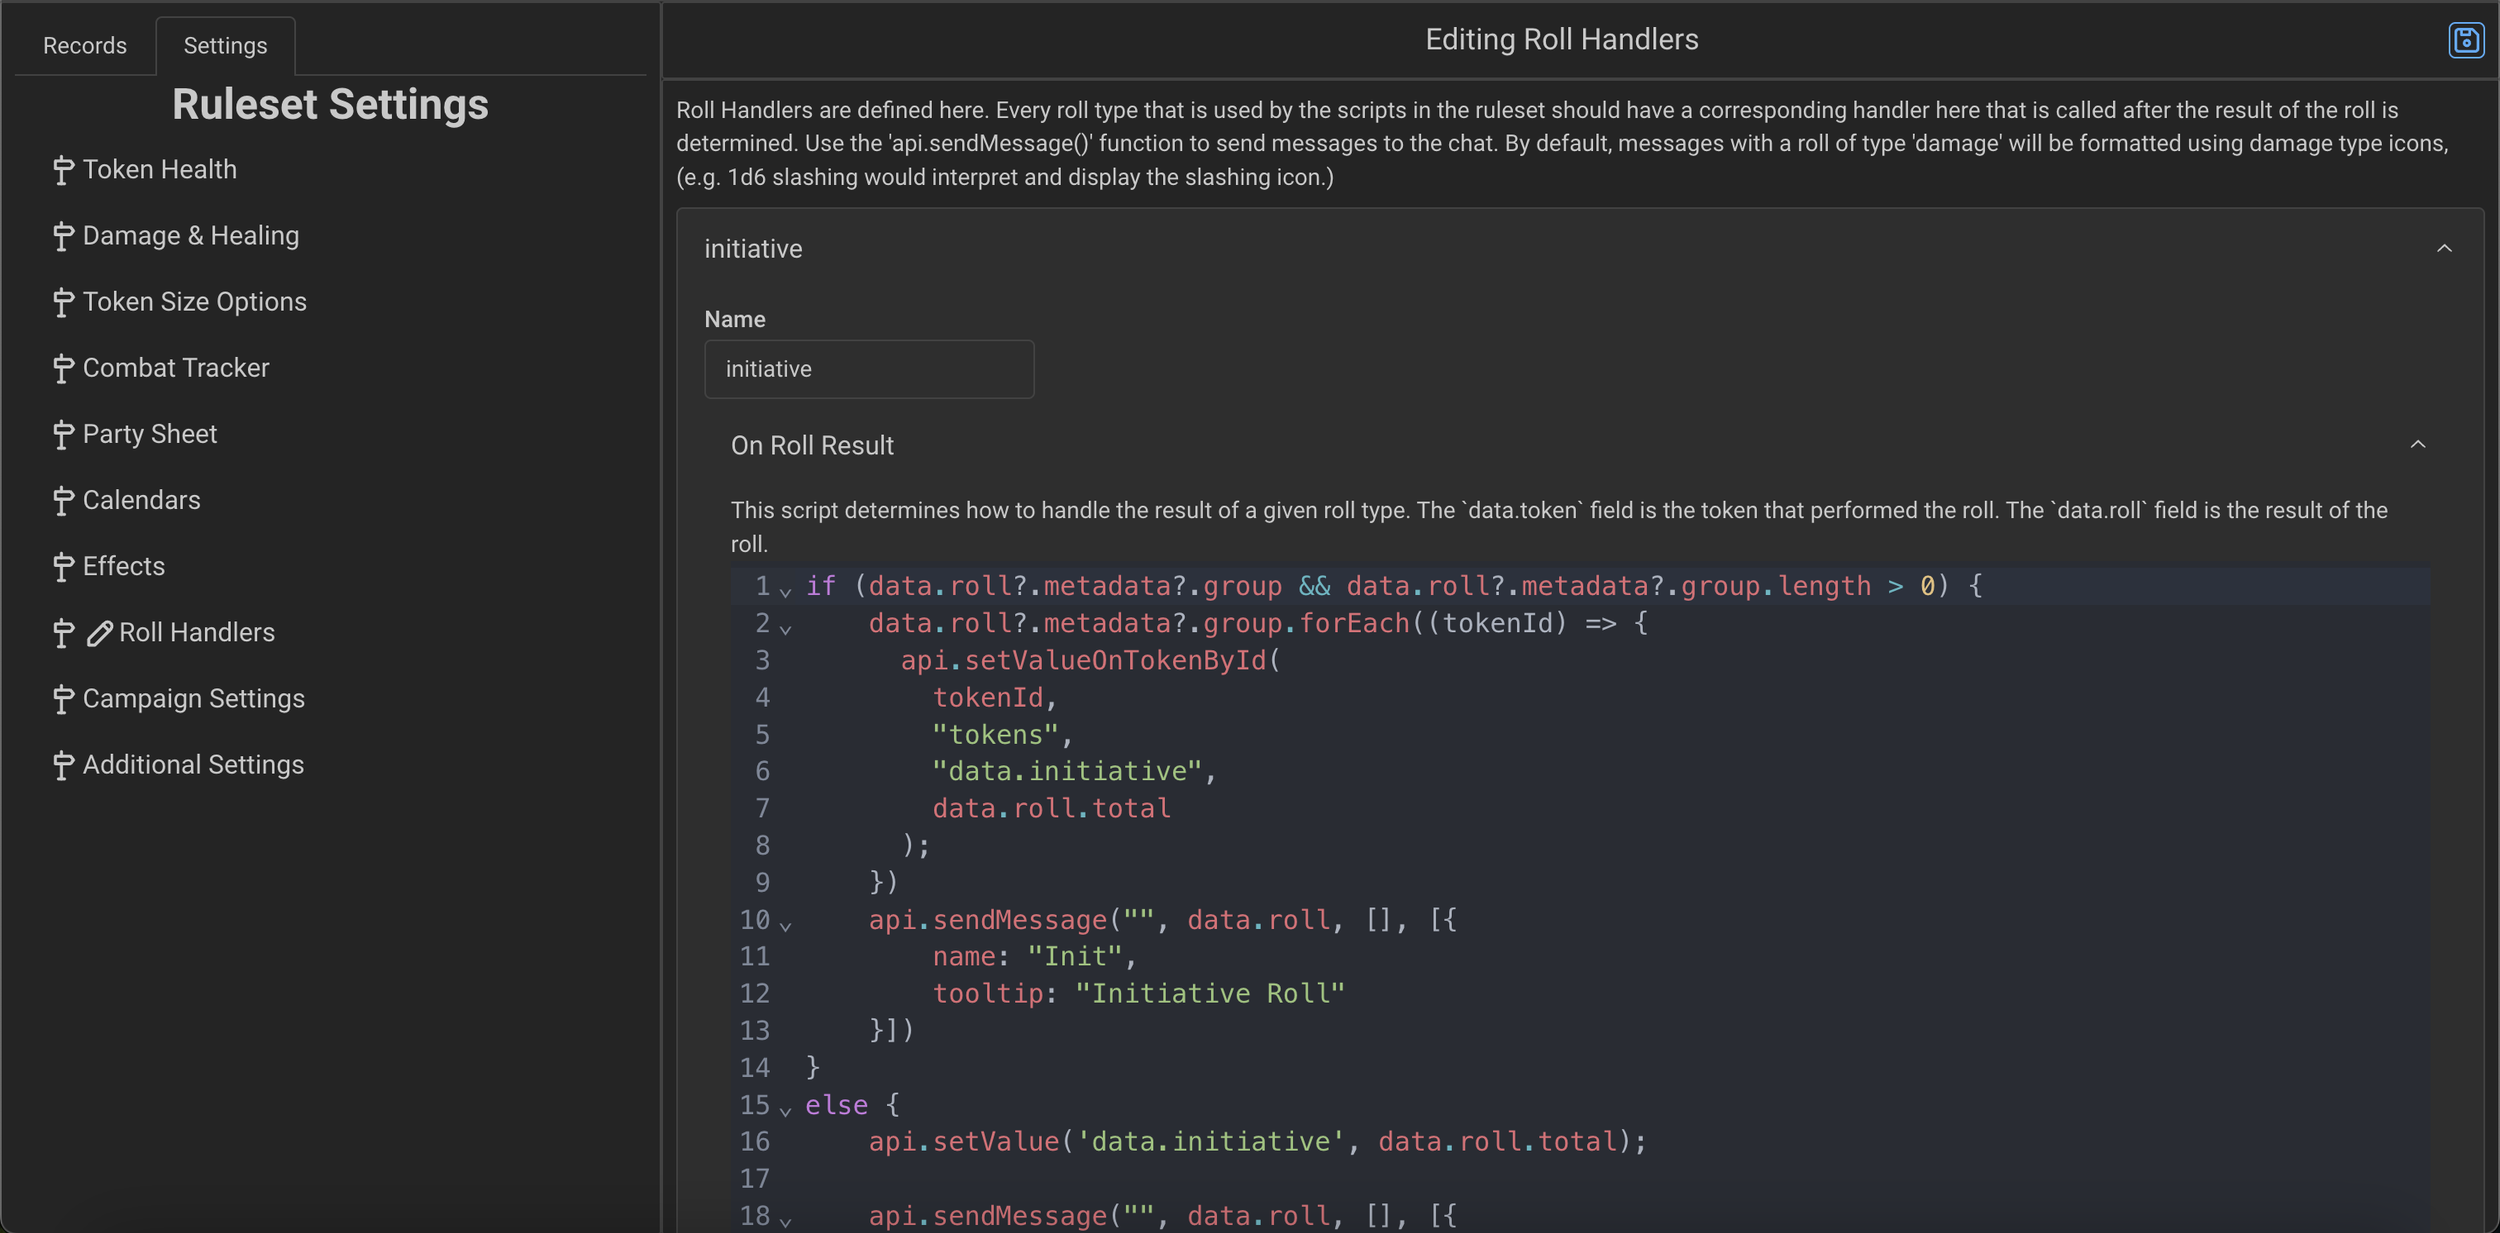Viewport: 2500px width, 1233px height.
Task: Click the signpost icon beside Calendars
Action: (63, 501)
